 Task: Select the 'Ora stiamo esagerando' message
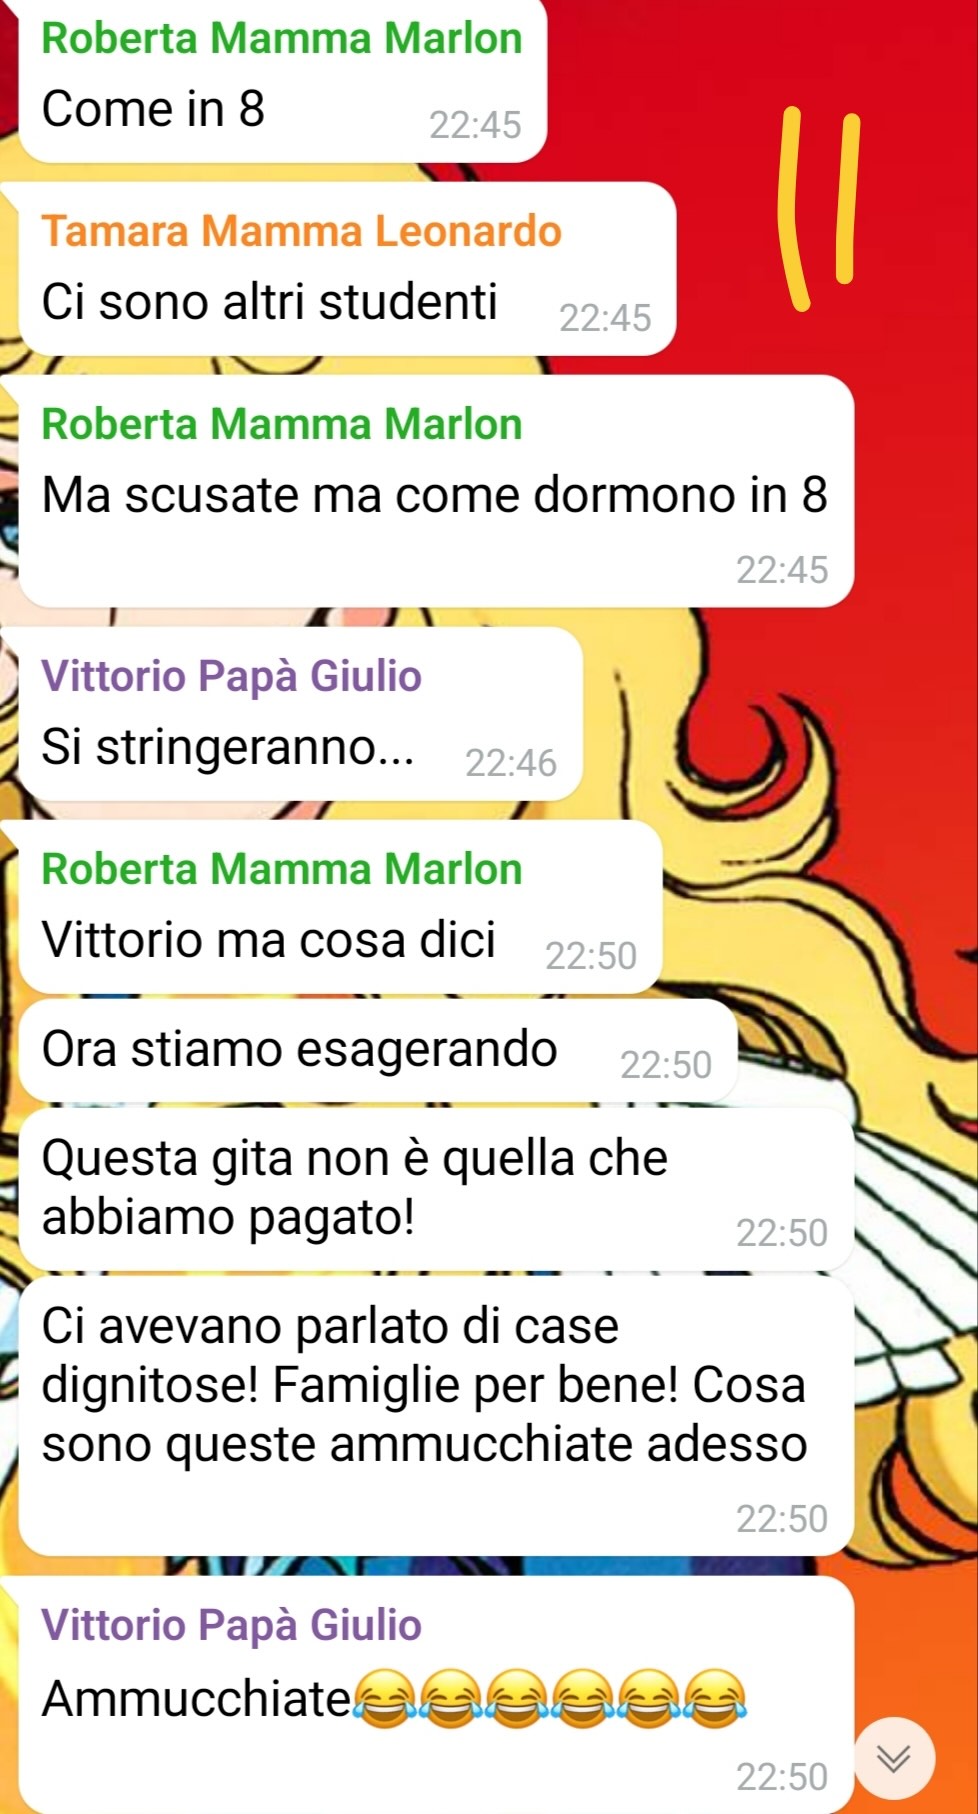click(x=378, y=1051)
